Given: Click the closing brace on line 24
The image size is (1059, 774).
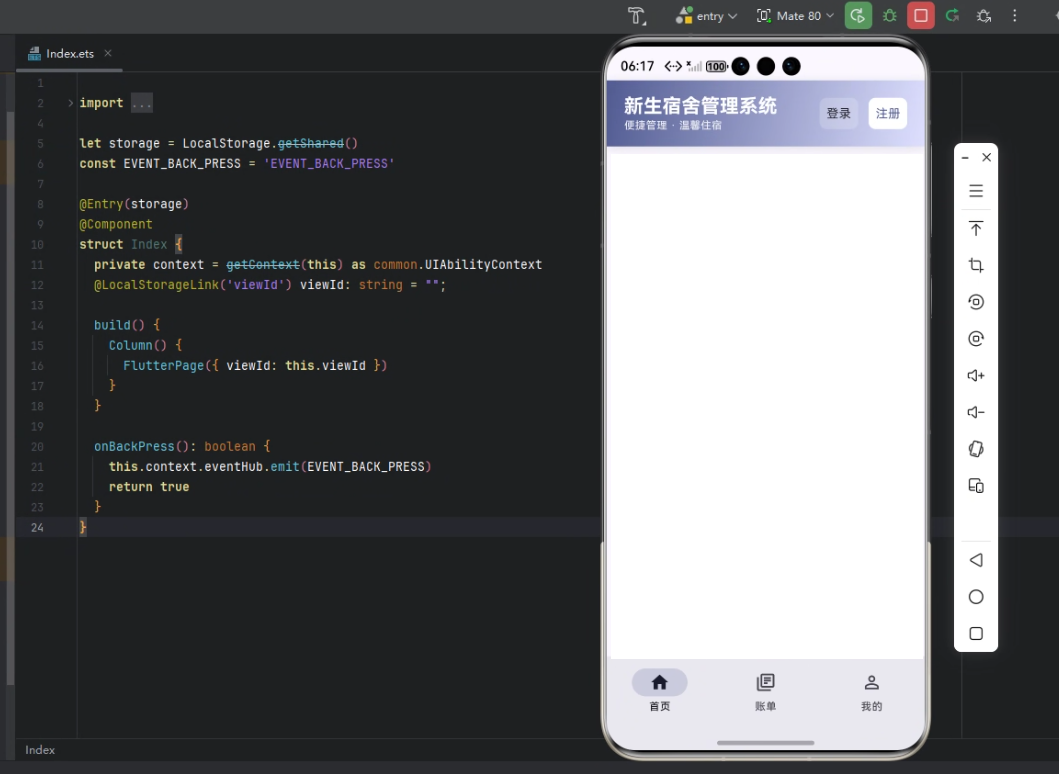Looking at the screenshot, I should click(x=83, y=527).
